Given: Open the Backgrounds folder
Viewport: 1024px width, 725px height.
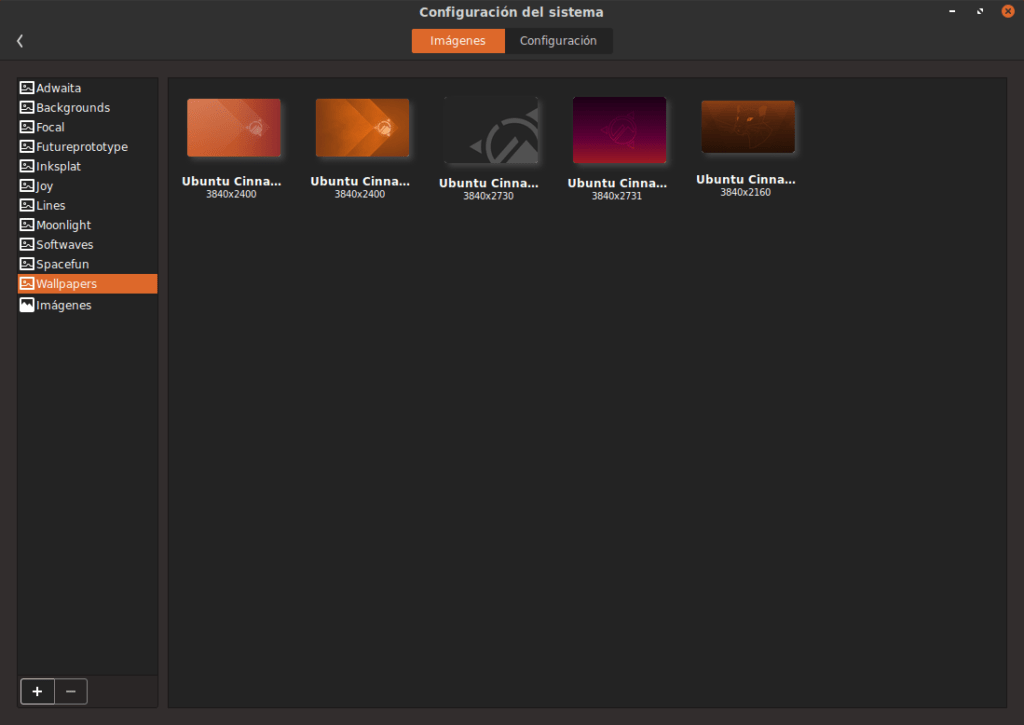Looking at the screenshot, I should [x=73, y=108].
